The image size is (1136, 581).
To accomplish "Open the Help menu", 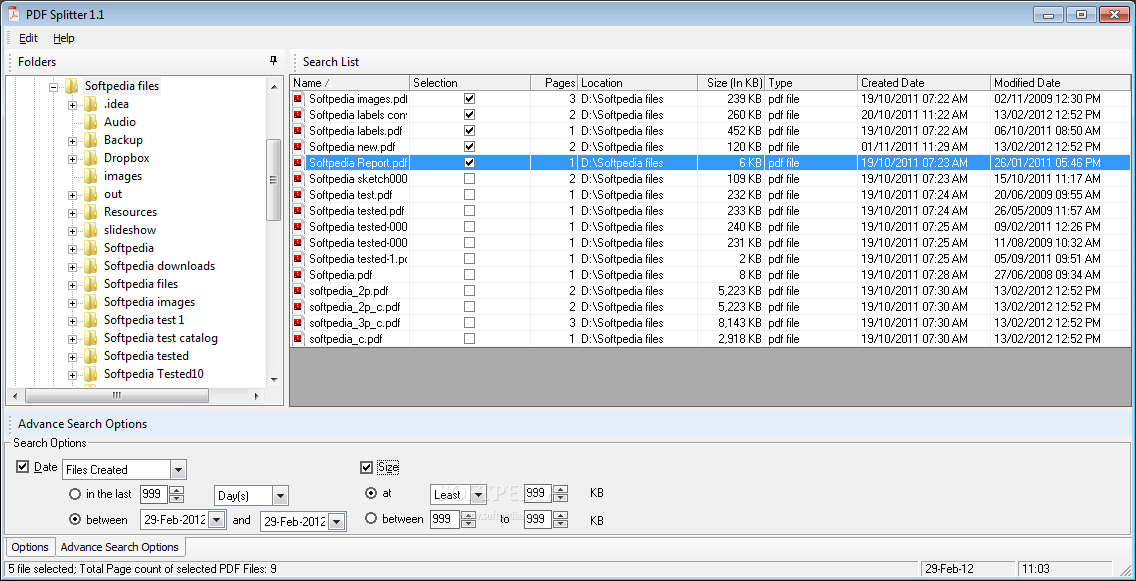I will (x=64, y=38).
